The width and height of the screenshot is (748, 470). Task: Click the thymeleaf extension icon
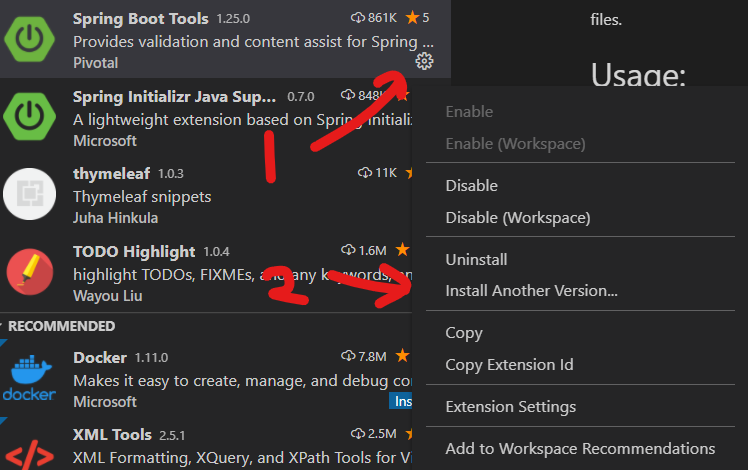tap(30, 194)
